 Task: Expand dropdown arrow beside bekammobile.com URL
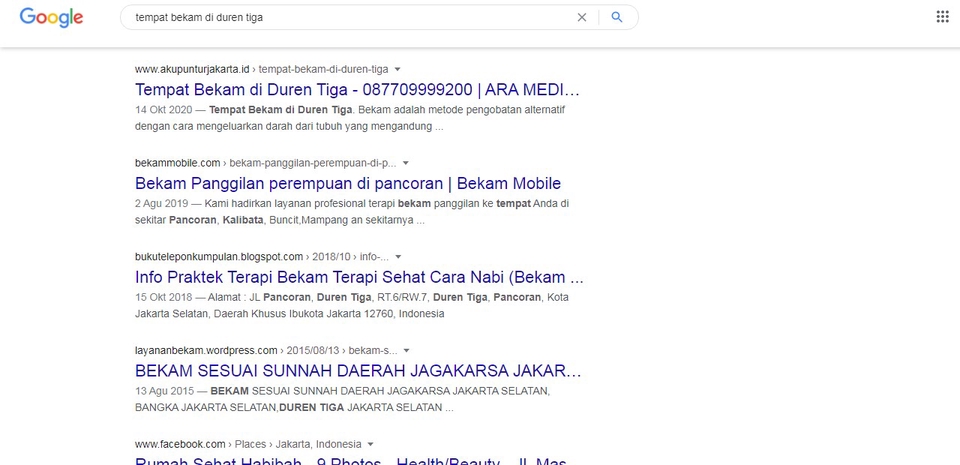click(x=405, y=163)
